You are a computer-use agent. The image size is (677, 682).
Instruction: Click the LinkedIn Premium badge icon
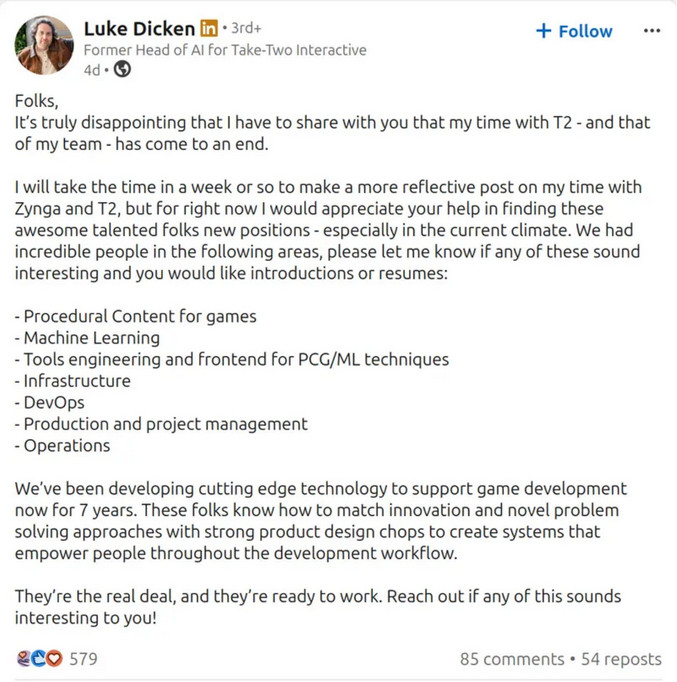pos(208,29)
